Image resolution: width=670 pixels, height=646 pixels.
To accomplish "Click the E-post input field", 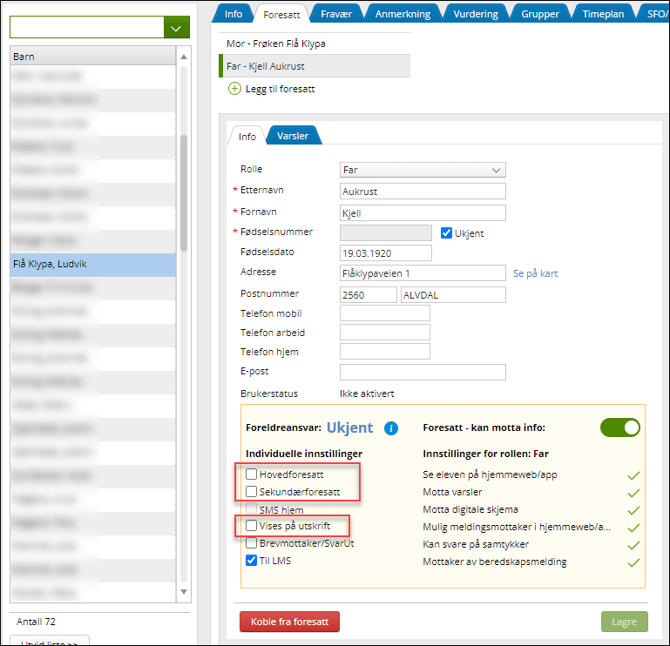I will [422, 372].
